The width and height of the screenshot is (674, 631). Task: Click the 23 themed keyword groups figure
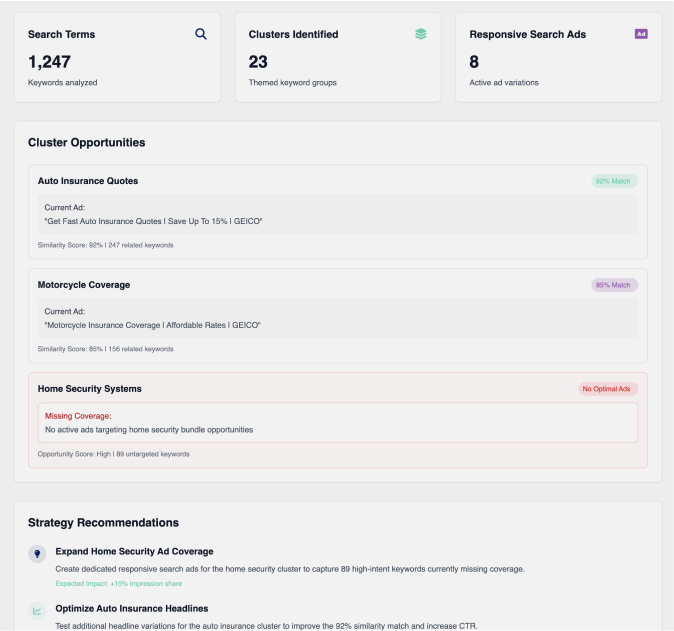(258, 62)
